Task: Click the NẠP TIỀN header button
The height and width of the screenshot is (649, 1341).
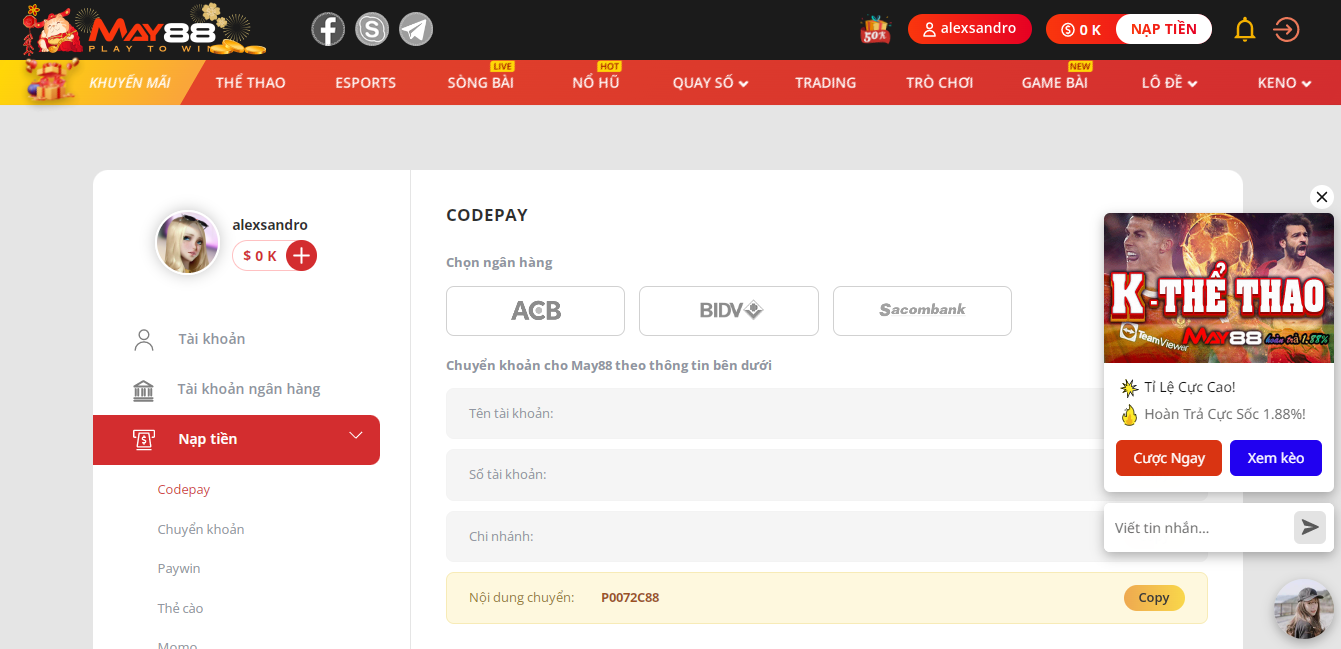Action: [1163, 29]
